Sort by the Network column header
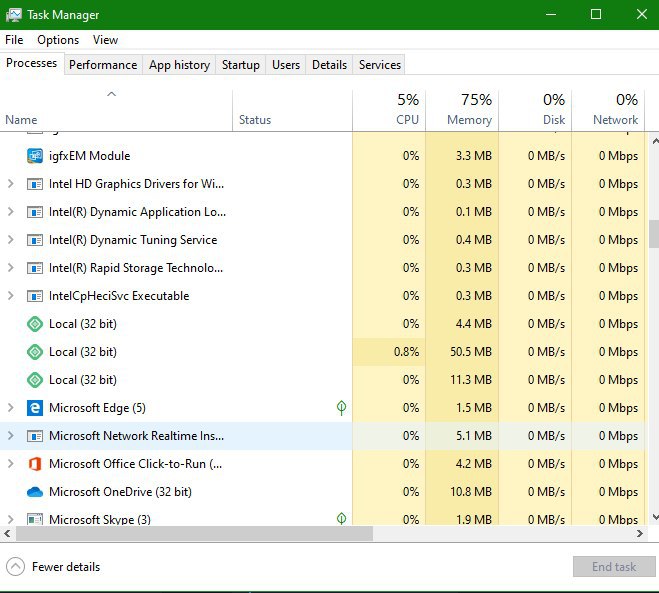The image size is (659, 593). (x=608, y=110)
